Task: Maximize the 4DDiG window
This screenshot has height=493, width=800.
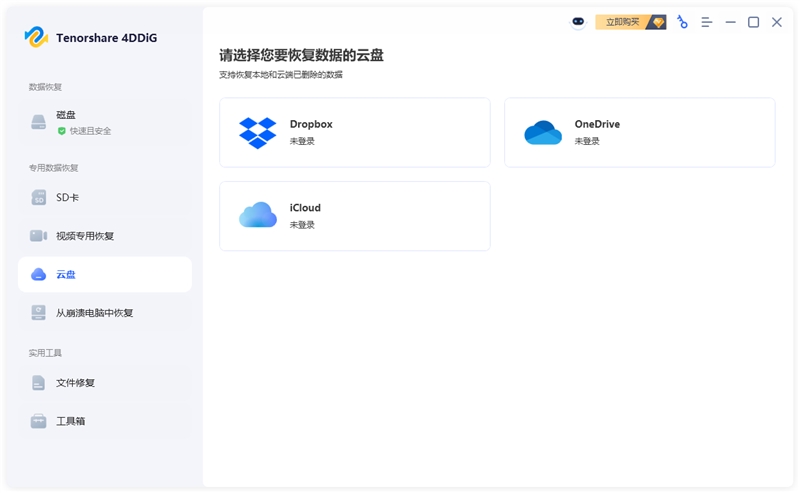Action: [x=753, y=22]
